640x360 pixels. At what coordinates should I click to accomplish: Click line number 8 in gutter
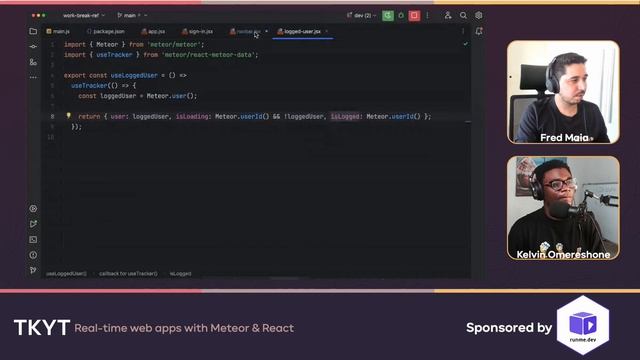click(x=52, y=117)
